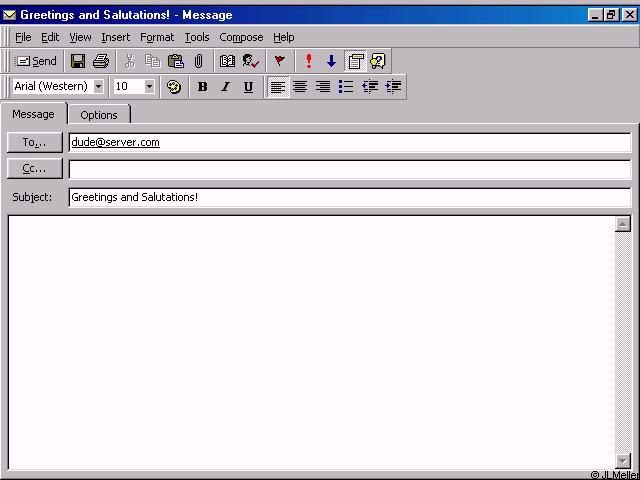The image size is (640, 480).
Task: Toggle Bold formatting
Action: [x=202, y=87]
